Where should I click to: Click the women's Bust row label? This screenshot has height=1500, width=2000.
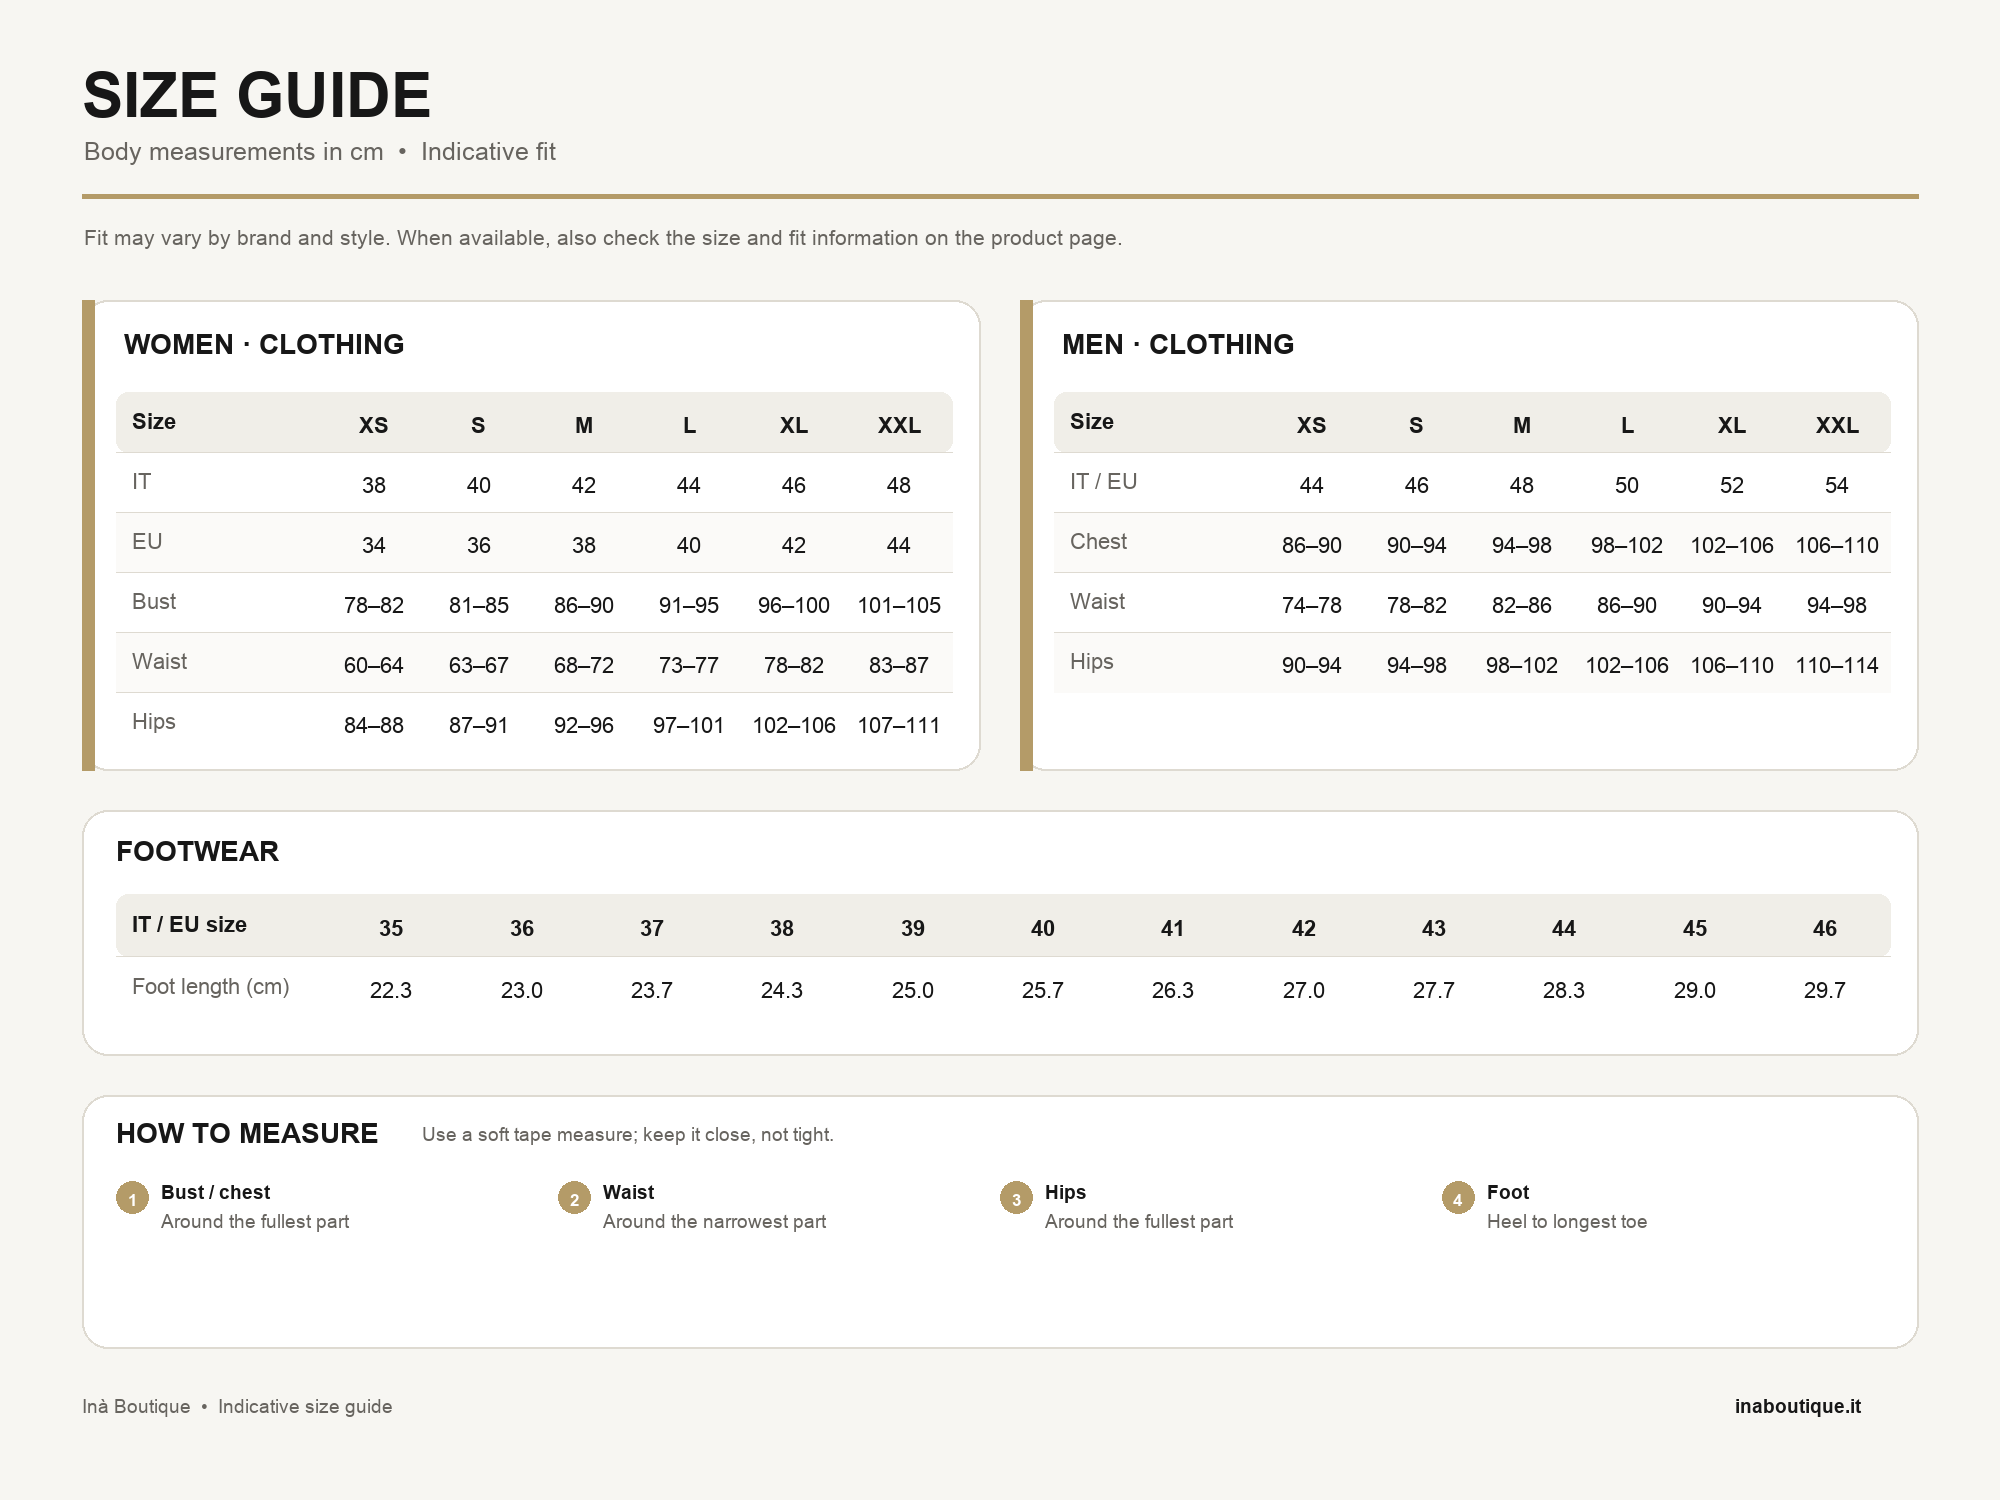click(x=154, y=601)
